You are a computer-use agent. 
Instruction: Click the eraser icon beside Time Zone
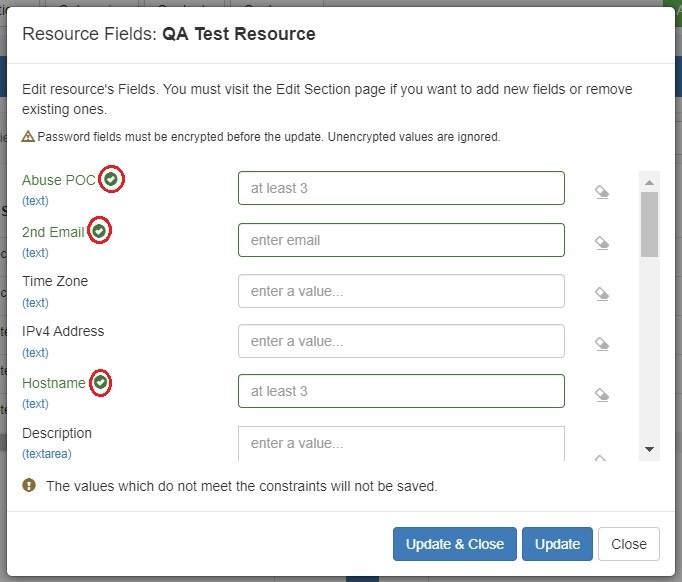602,294
